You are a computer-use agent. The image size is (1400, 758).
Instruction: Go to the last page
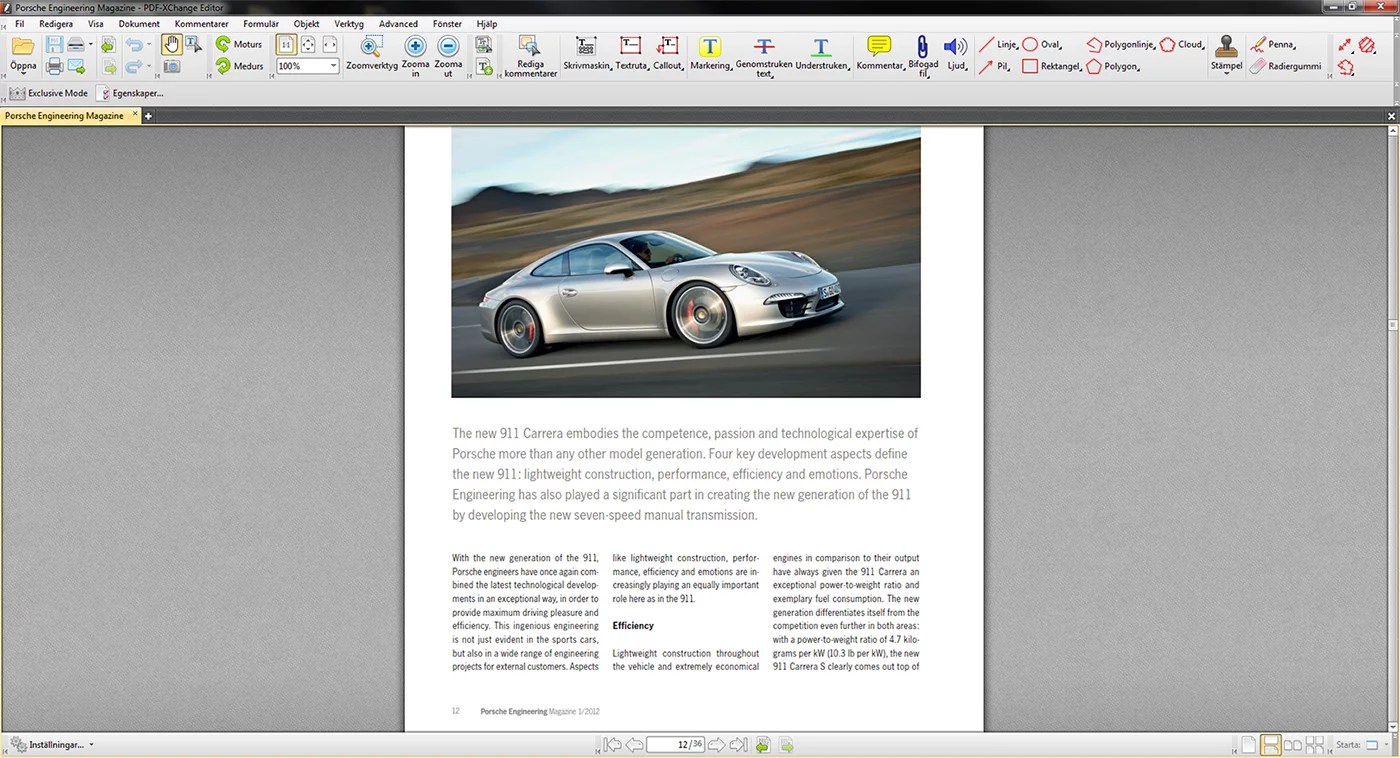(738, 745)
